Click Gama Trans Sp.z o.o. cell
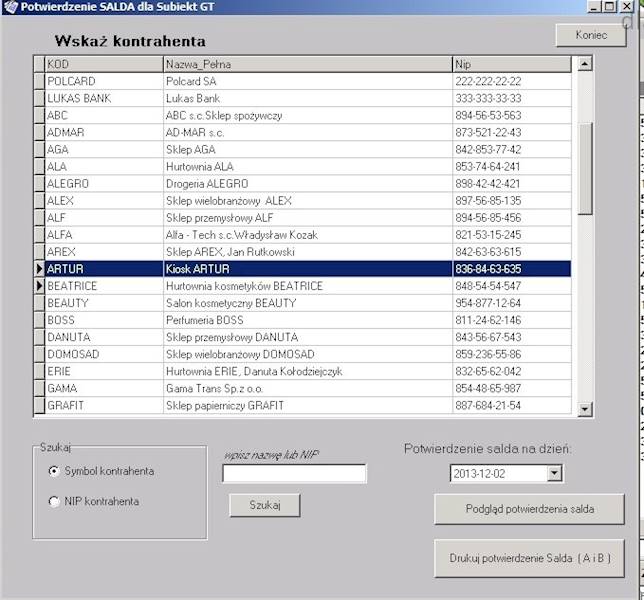The image size is (644, 600). [x=308, y=388]
